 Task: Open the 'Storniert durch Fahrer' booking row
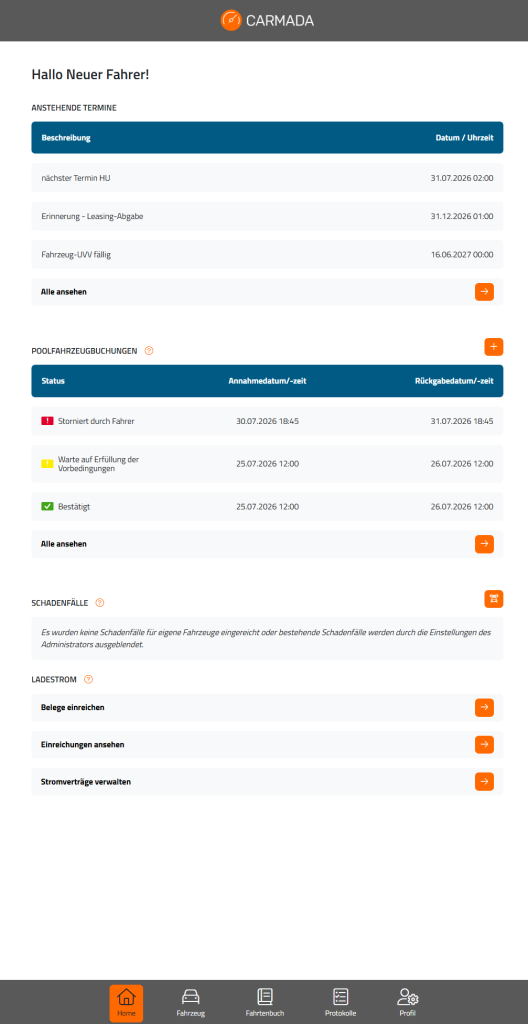point(267,421)
